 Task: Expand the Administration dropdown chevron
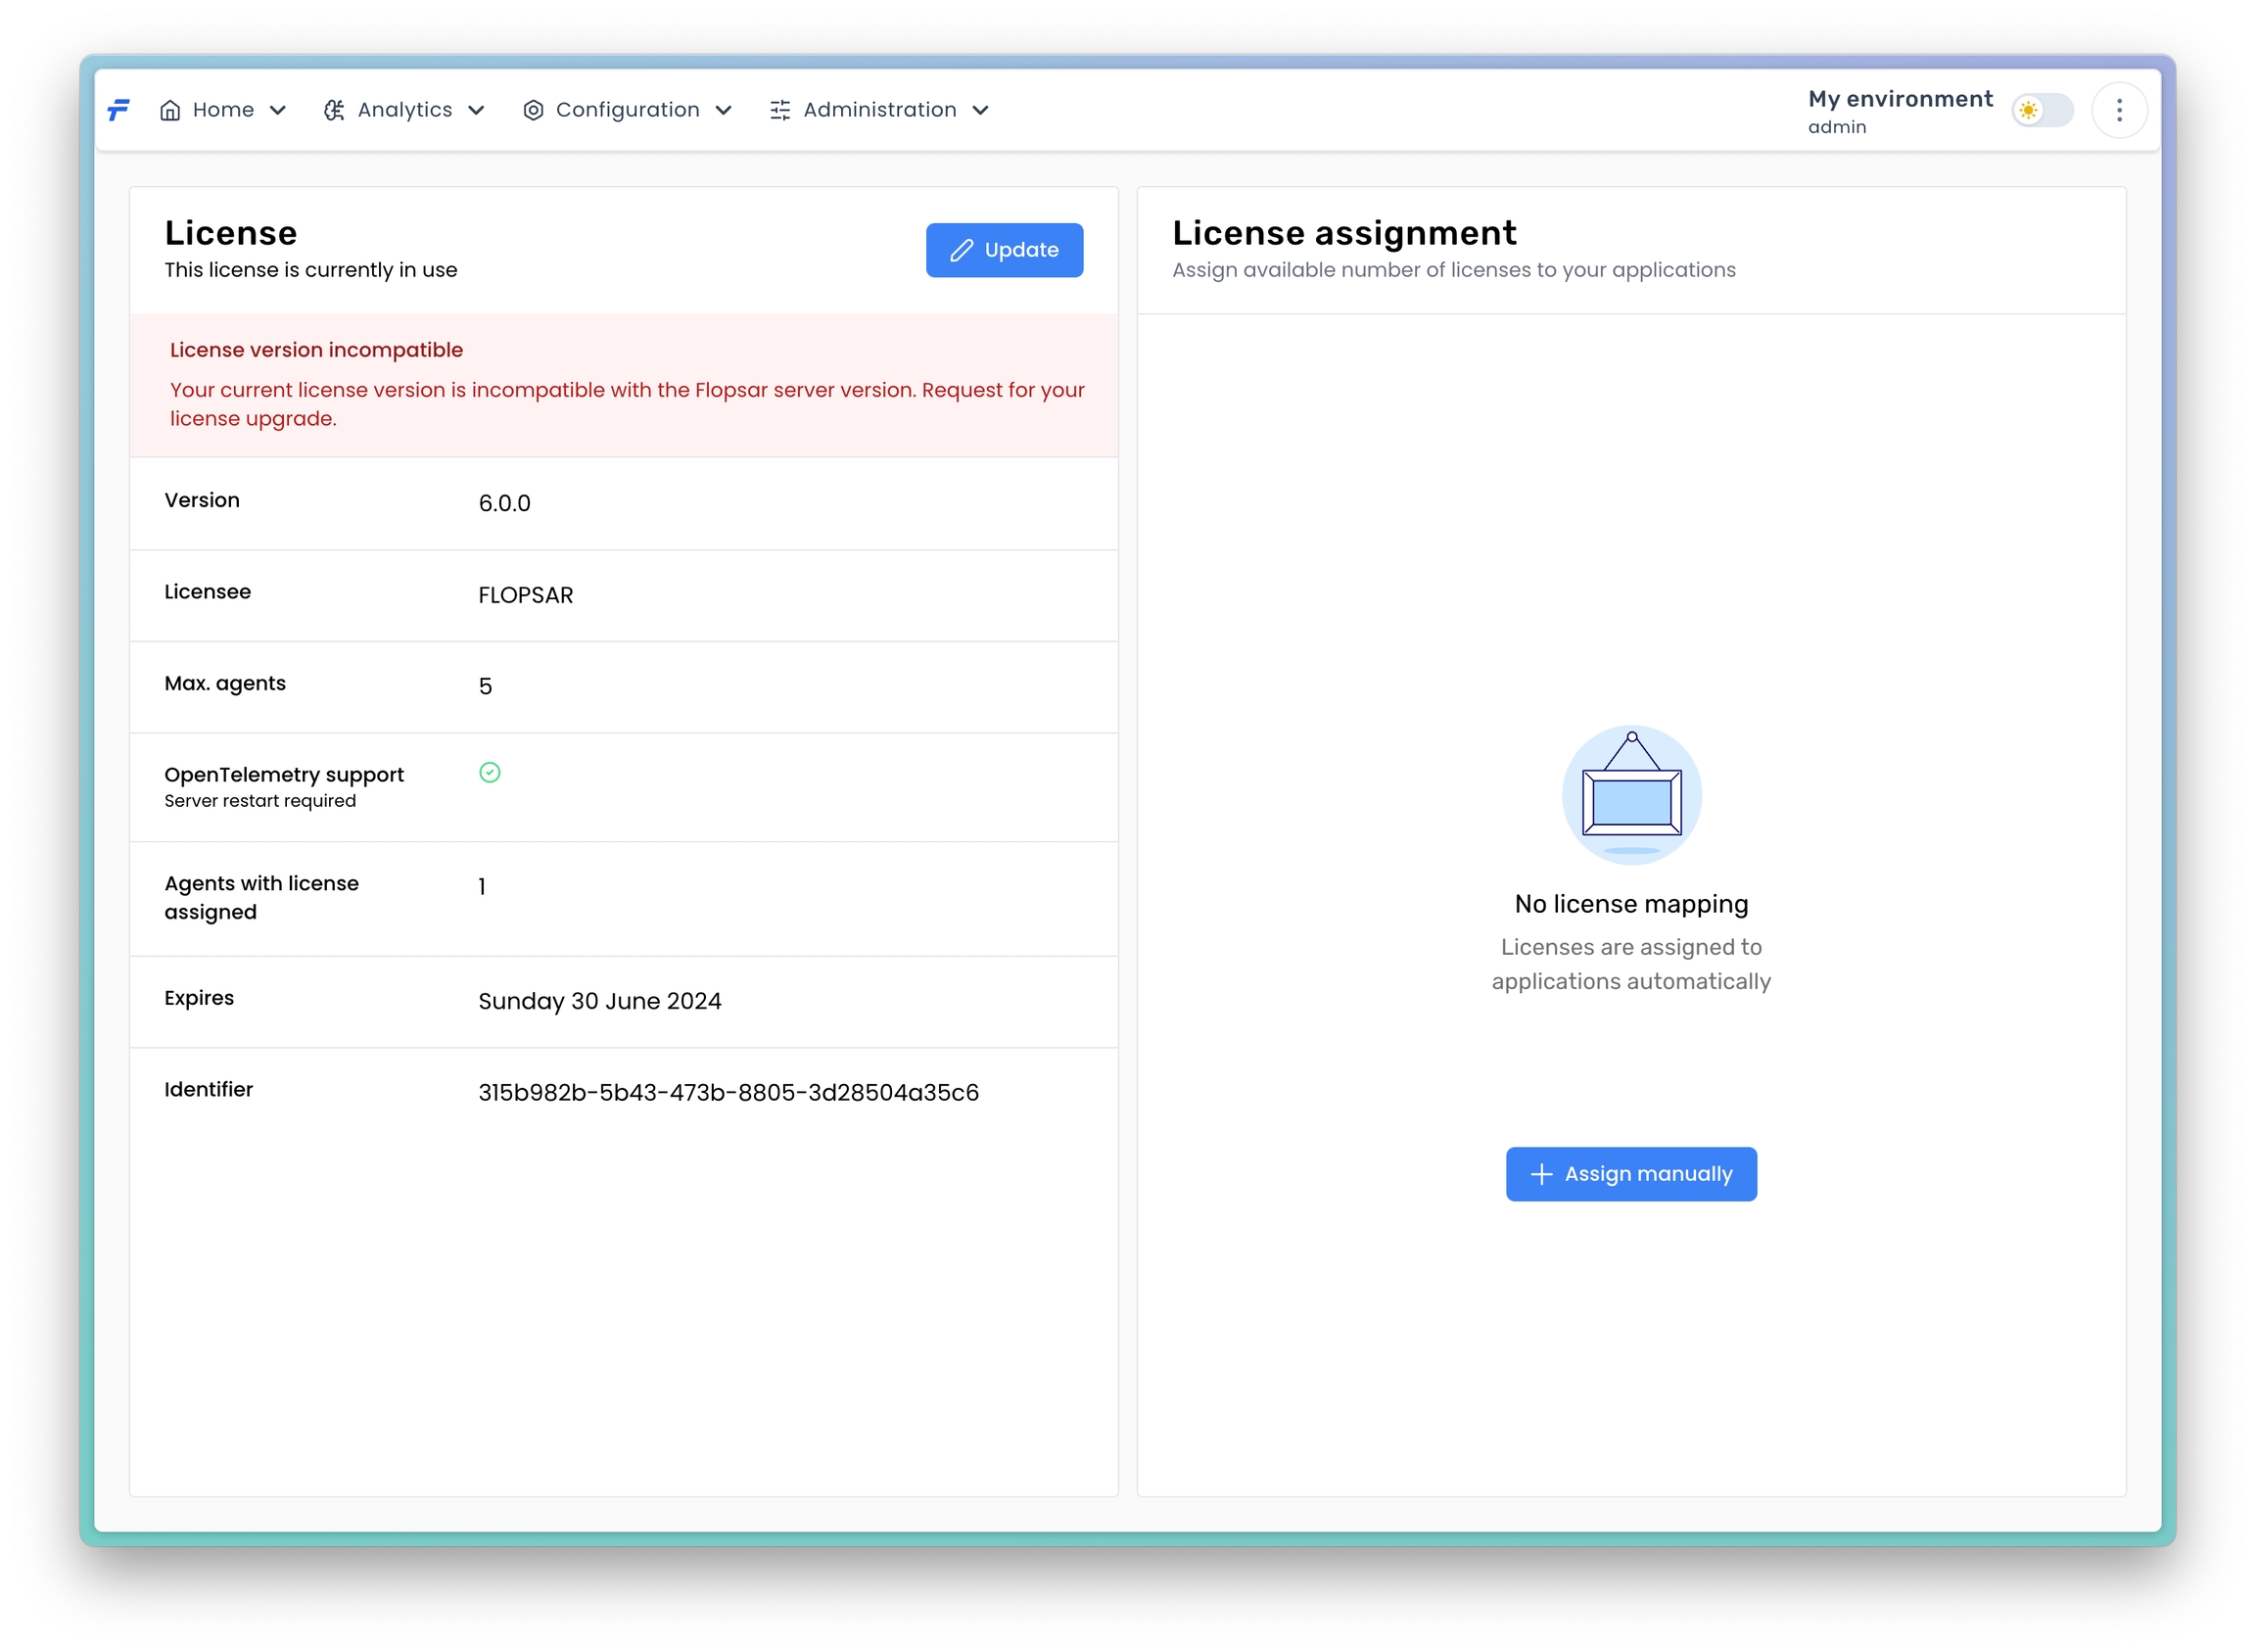(x=980, y=110)
